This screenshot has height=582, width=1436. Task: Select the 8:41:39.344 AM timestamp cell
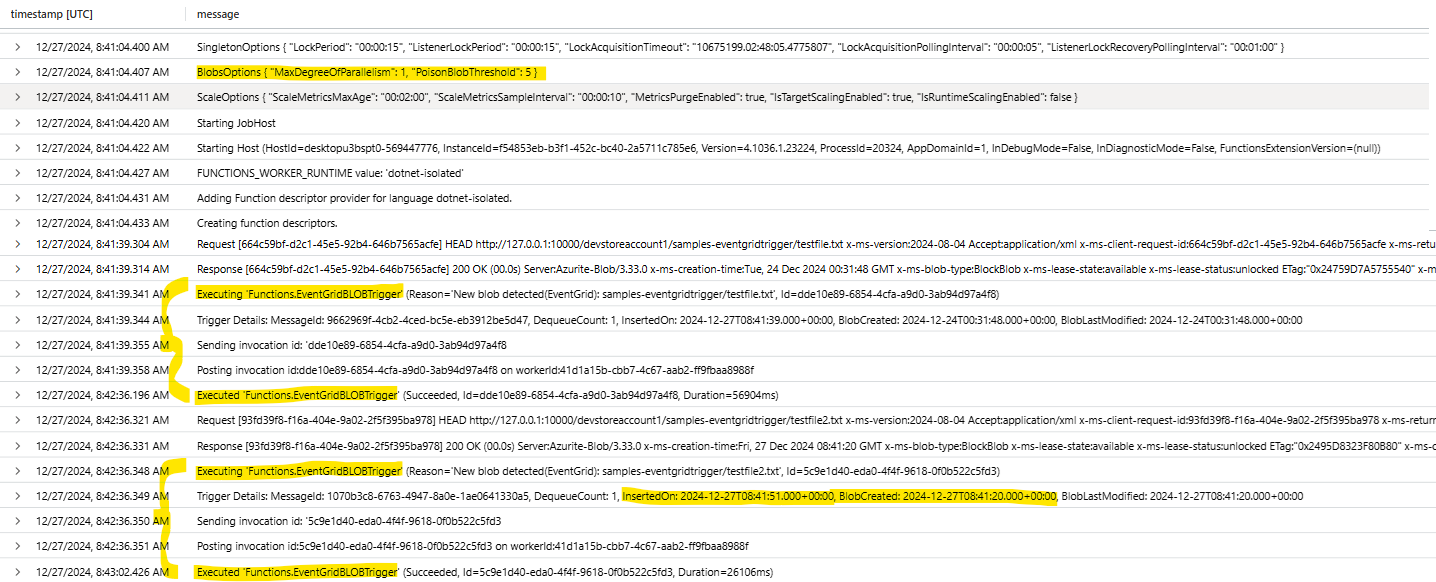(102, 320)
